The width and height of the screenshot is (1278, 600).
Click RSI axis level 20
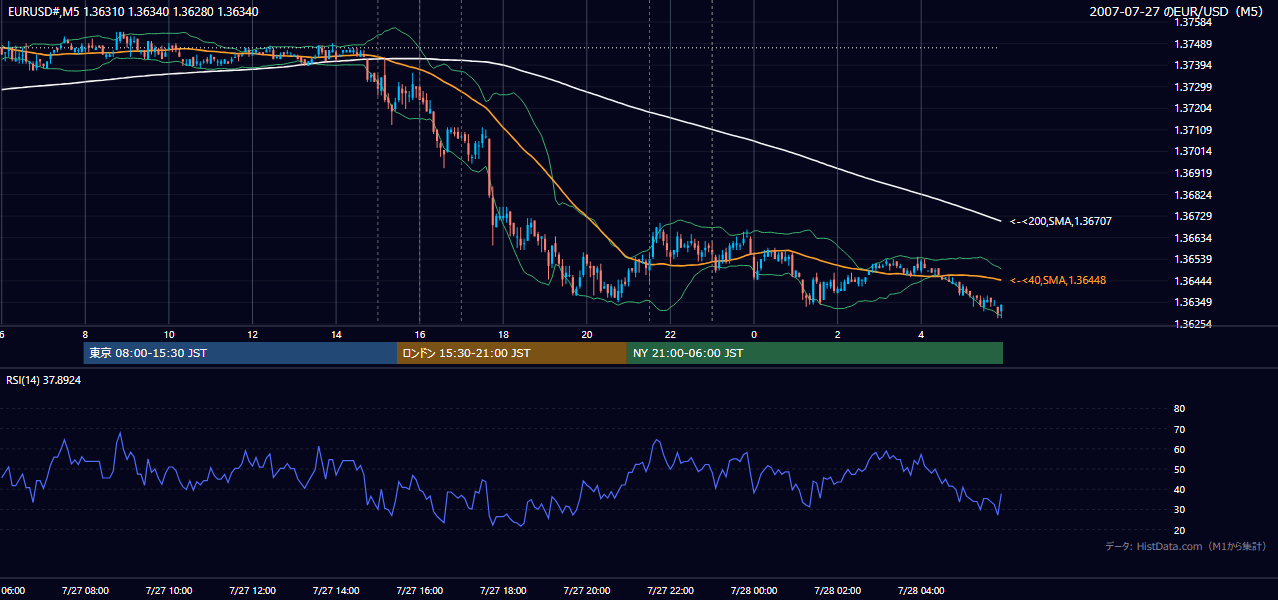tap(1179, 530)
